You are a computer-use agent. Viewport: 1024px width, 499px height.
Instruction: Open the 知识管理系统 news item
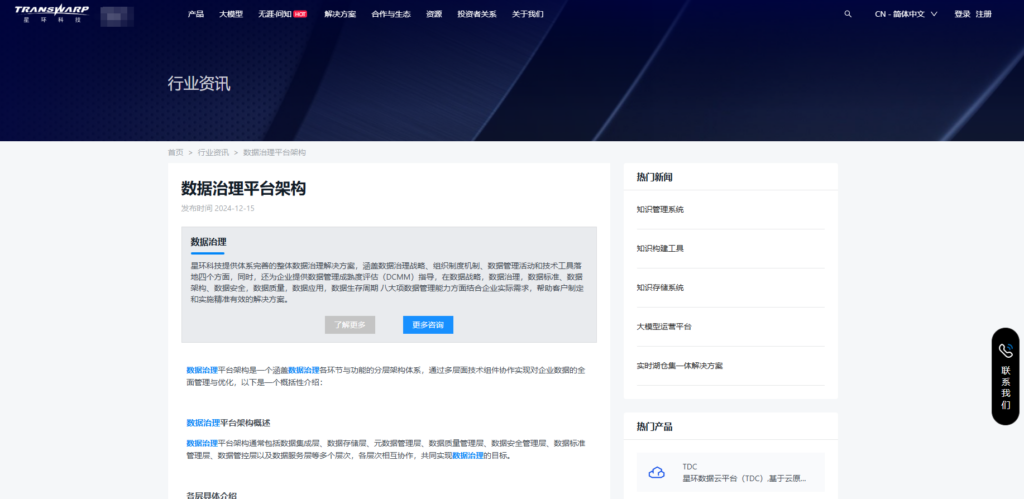[x=660, y=210]
